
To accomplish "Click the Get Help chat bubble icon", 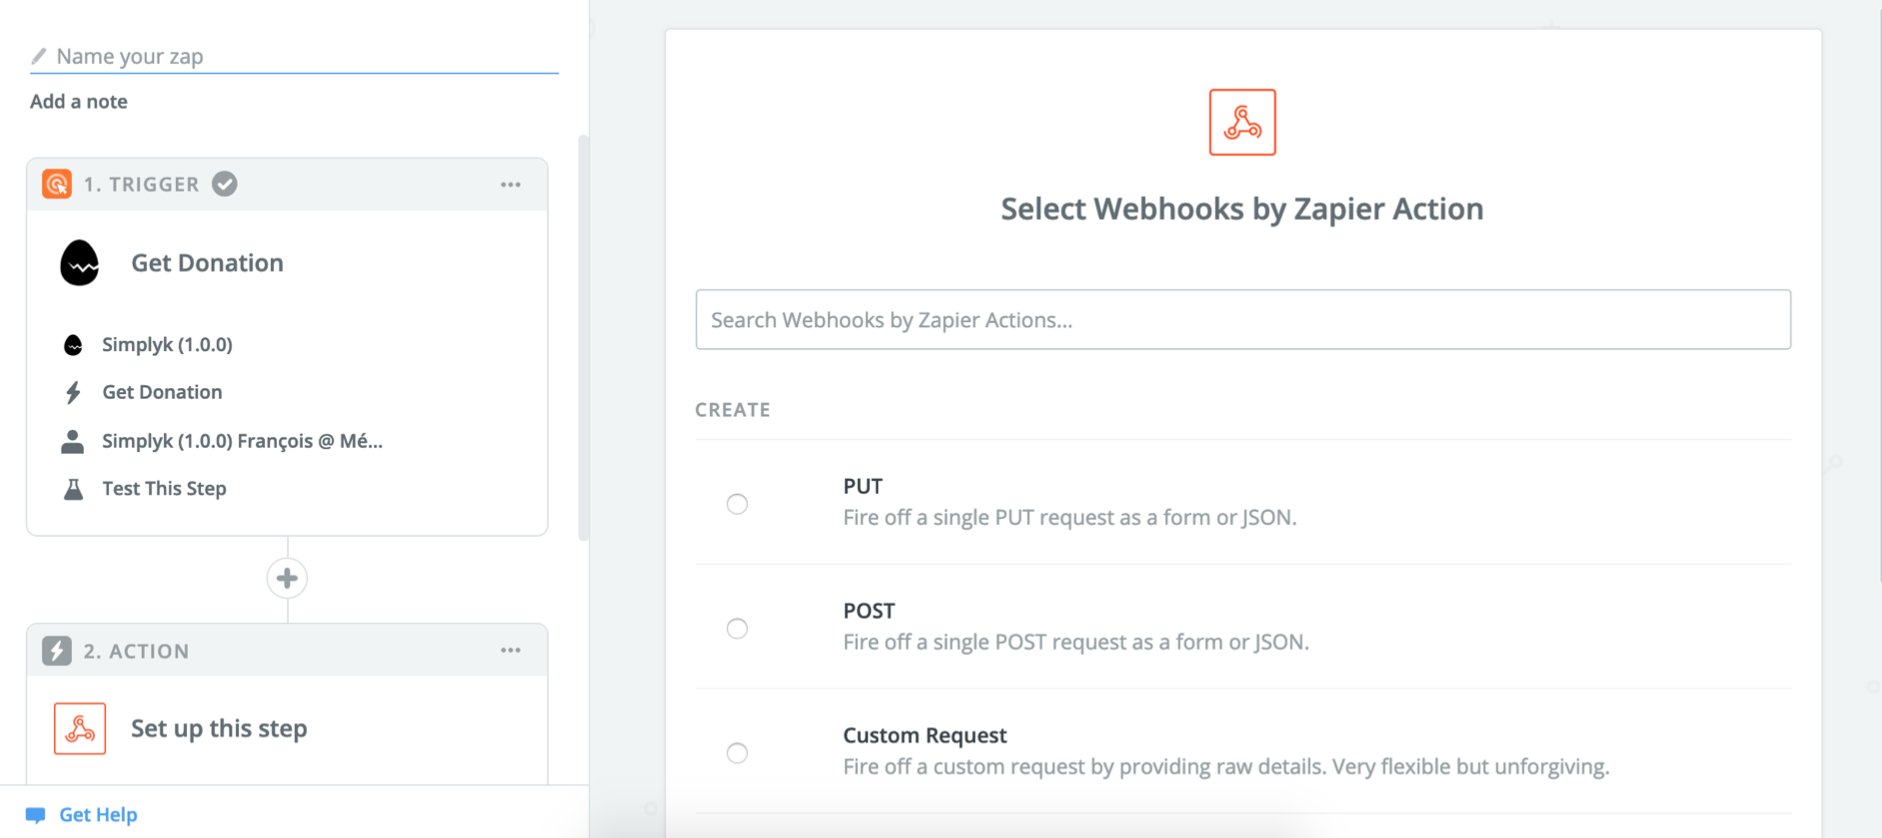I will point(36,815).
